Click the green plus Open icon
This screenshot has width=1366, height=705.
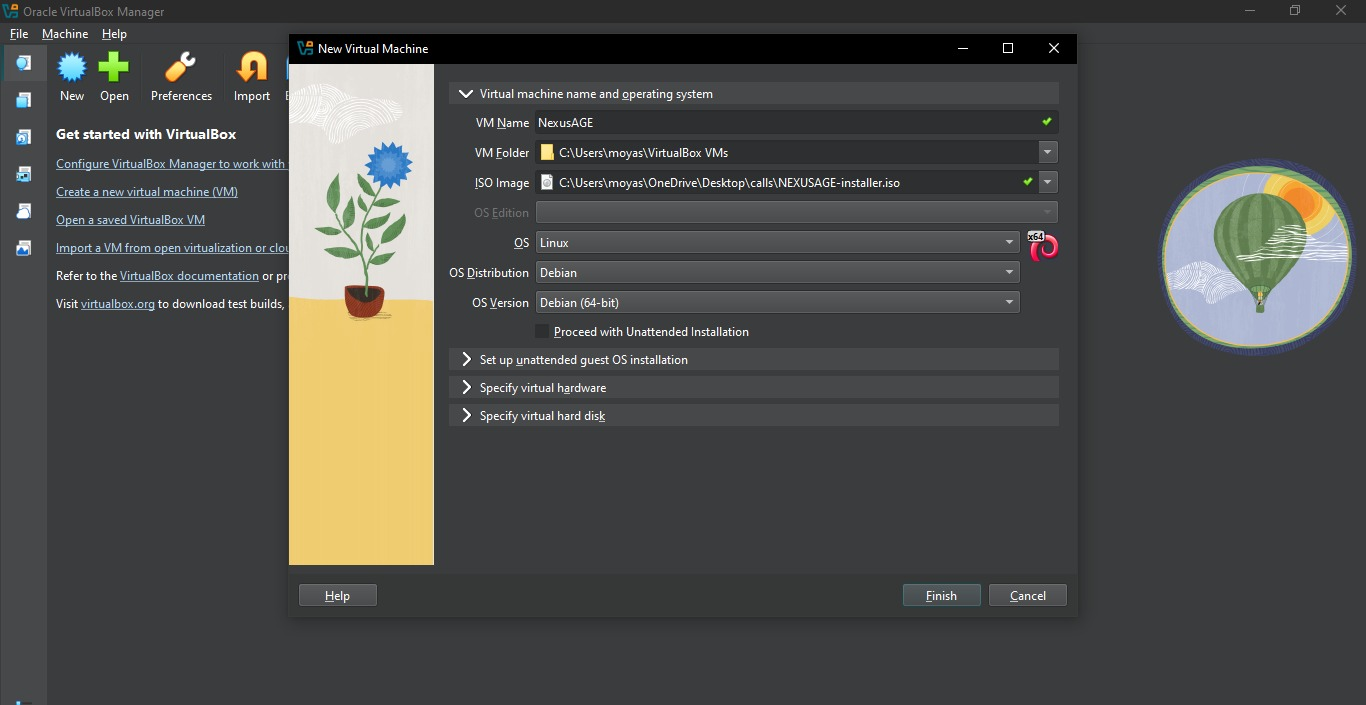114,68
